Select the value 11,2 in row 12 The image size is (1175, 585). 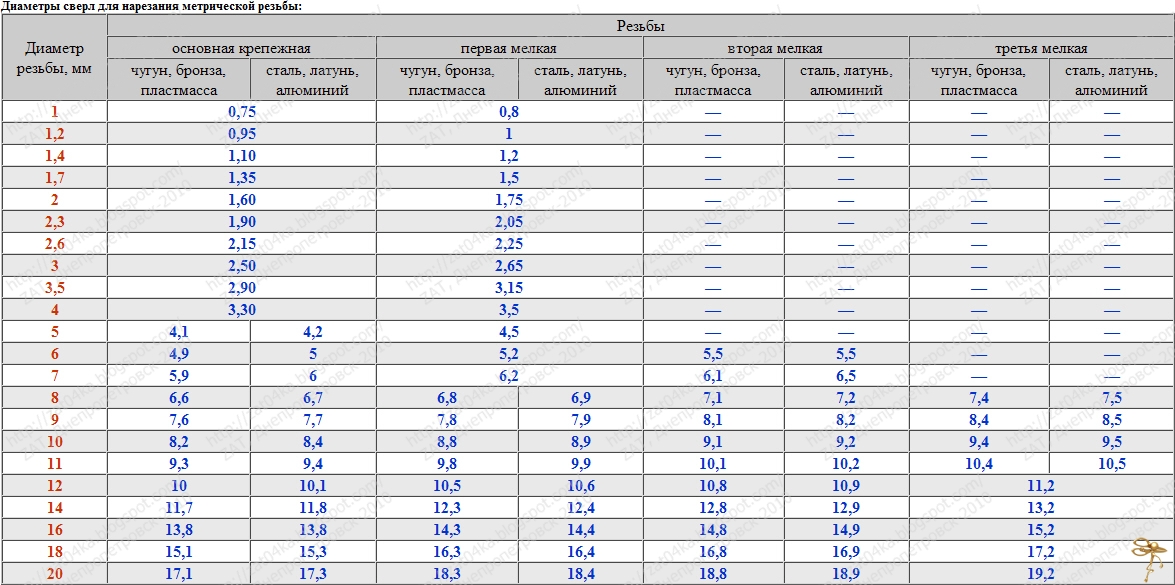tap(1042, 485)
